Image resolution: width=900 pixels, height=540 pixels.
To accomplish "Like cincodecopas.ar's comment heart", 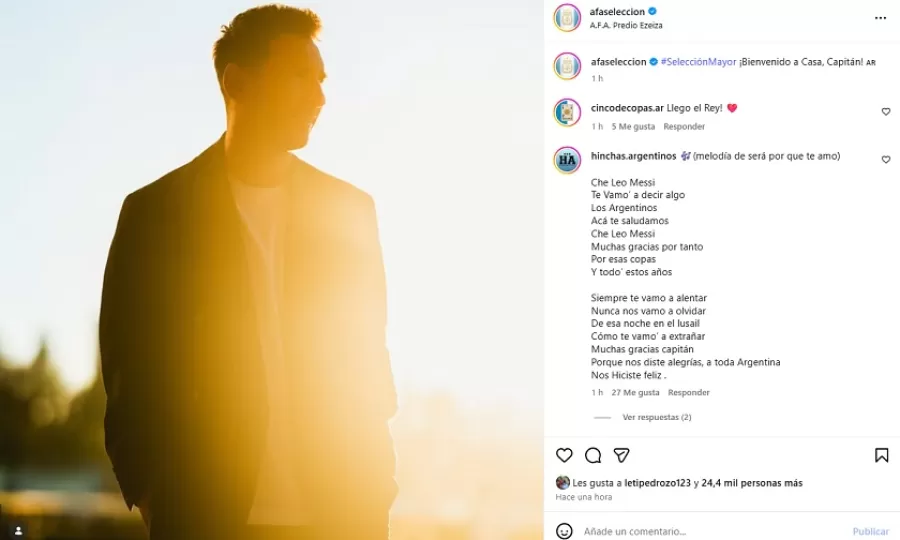I will click(886, 112).
